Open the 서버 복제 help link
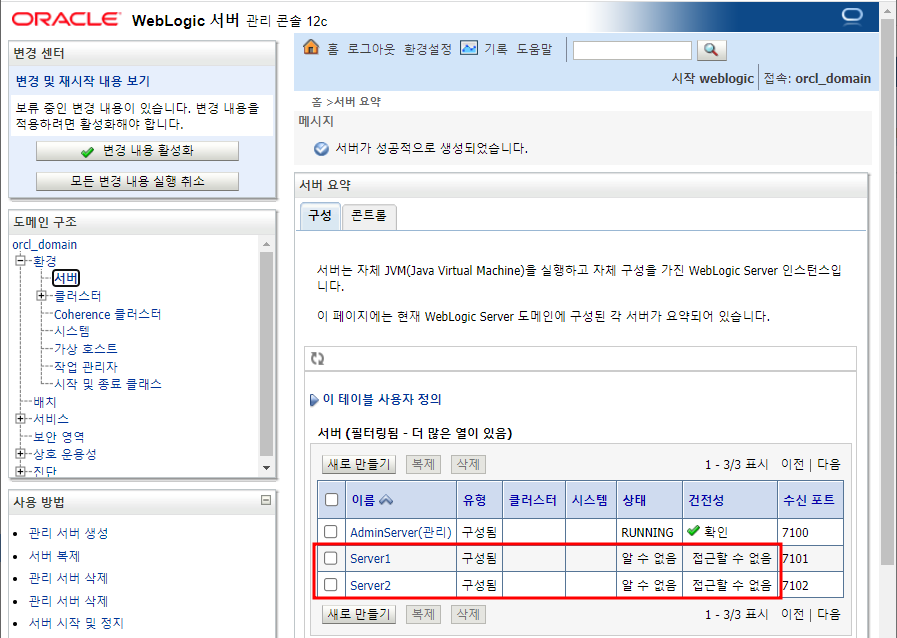 pyautogui.click(x=54, y=556)
